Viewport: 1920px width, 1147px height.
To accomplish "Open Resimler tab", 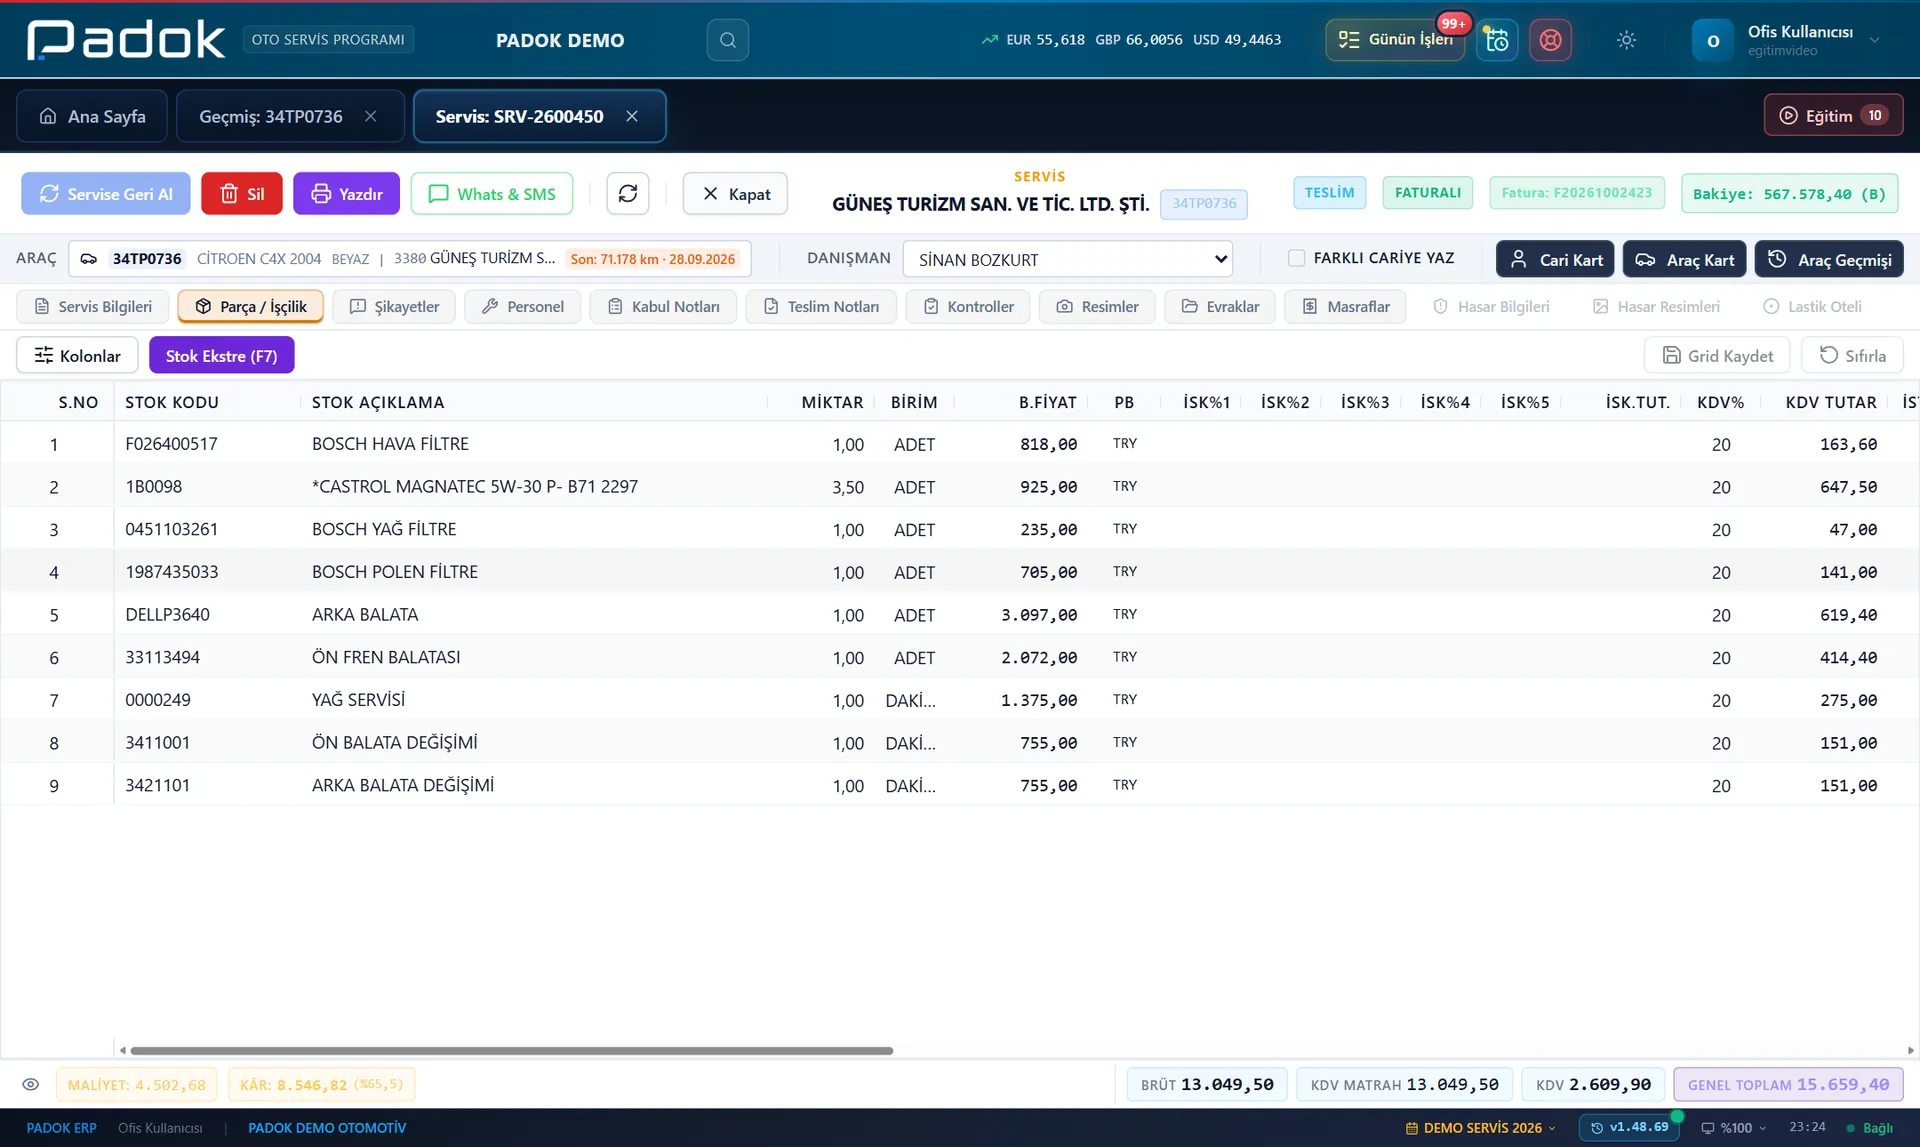I will (1097, 306).
